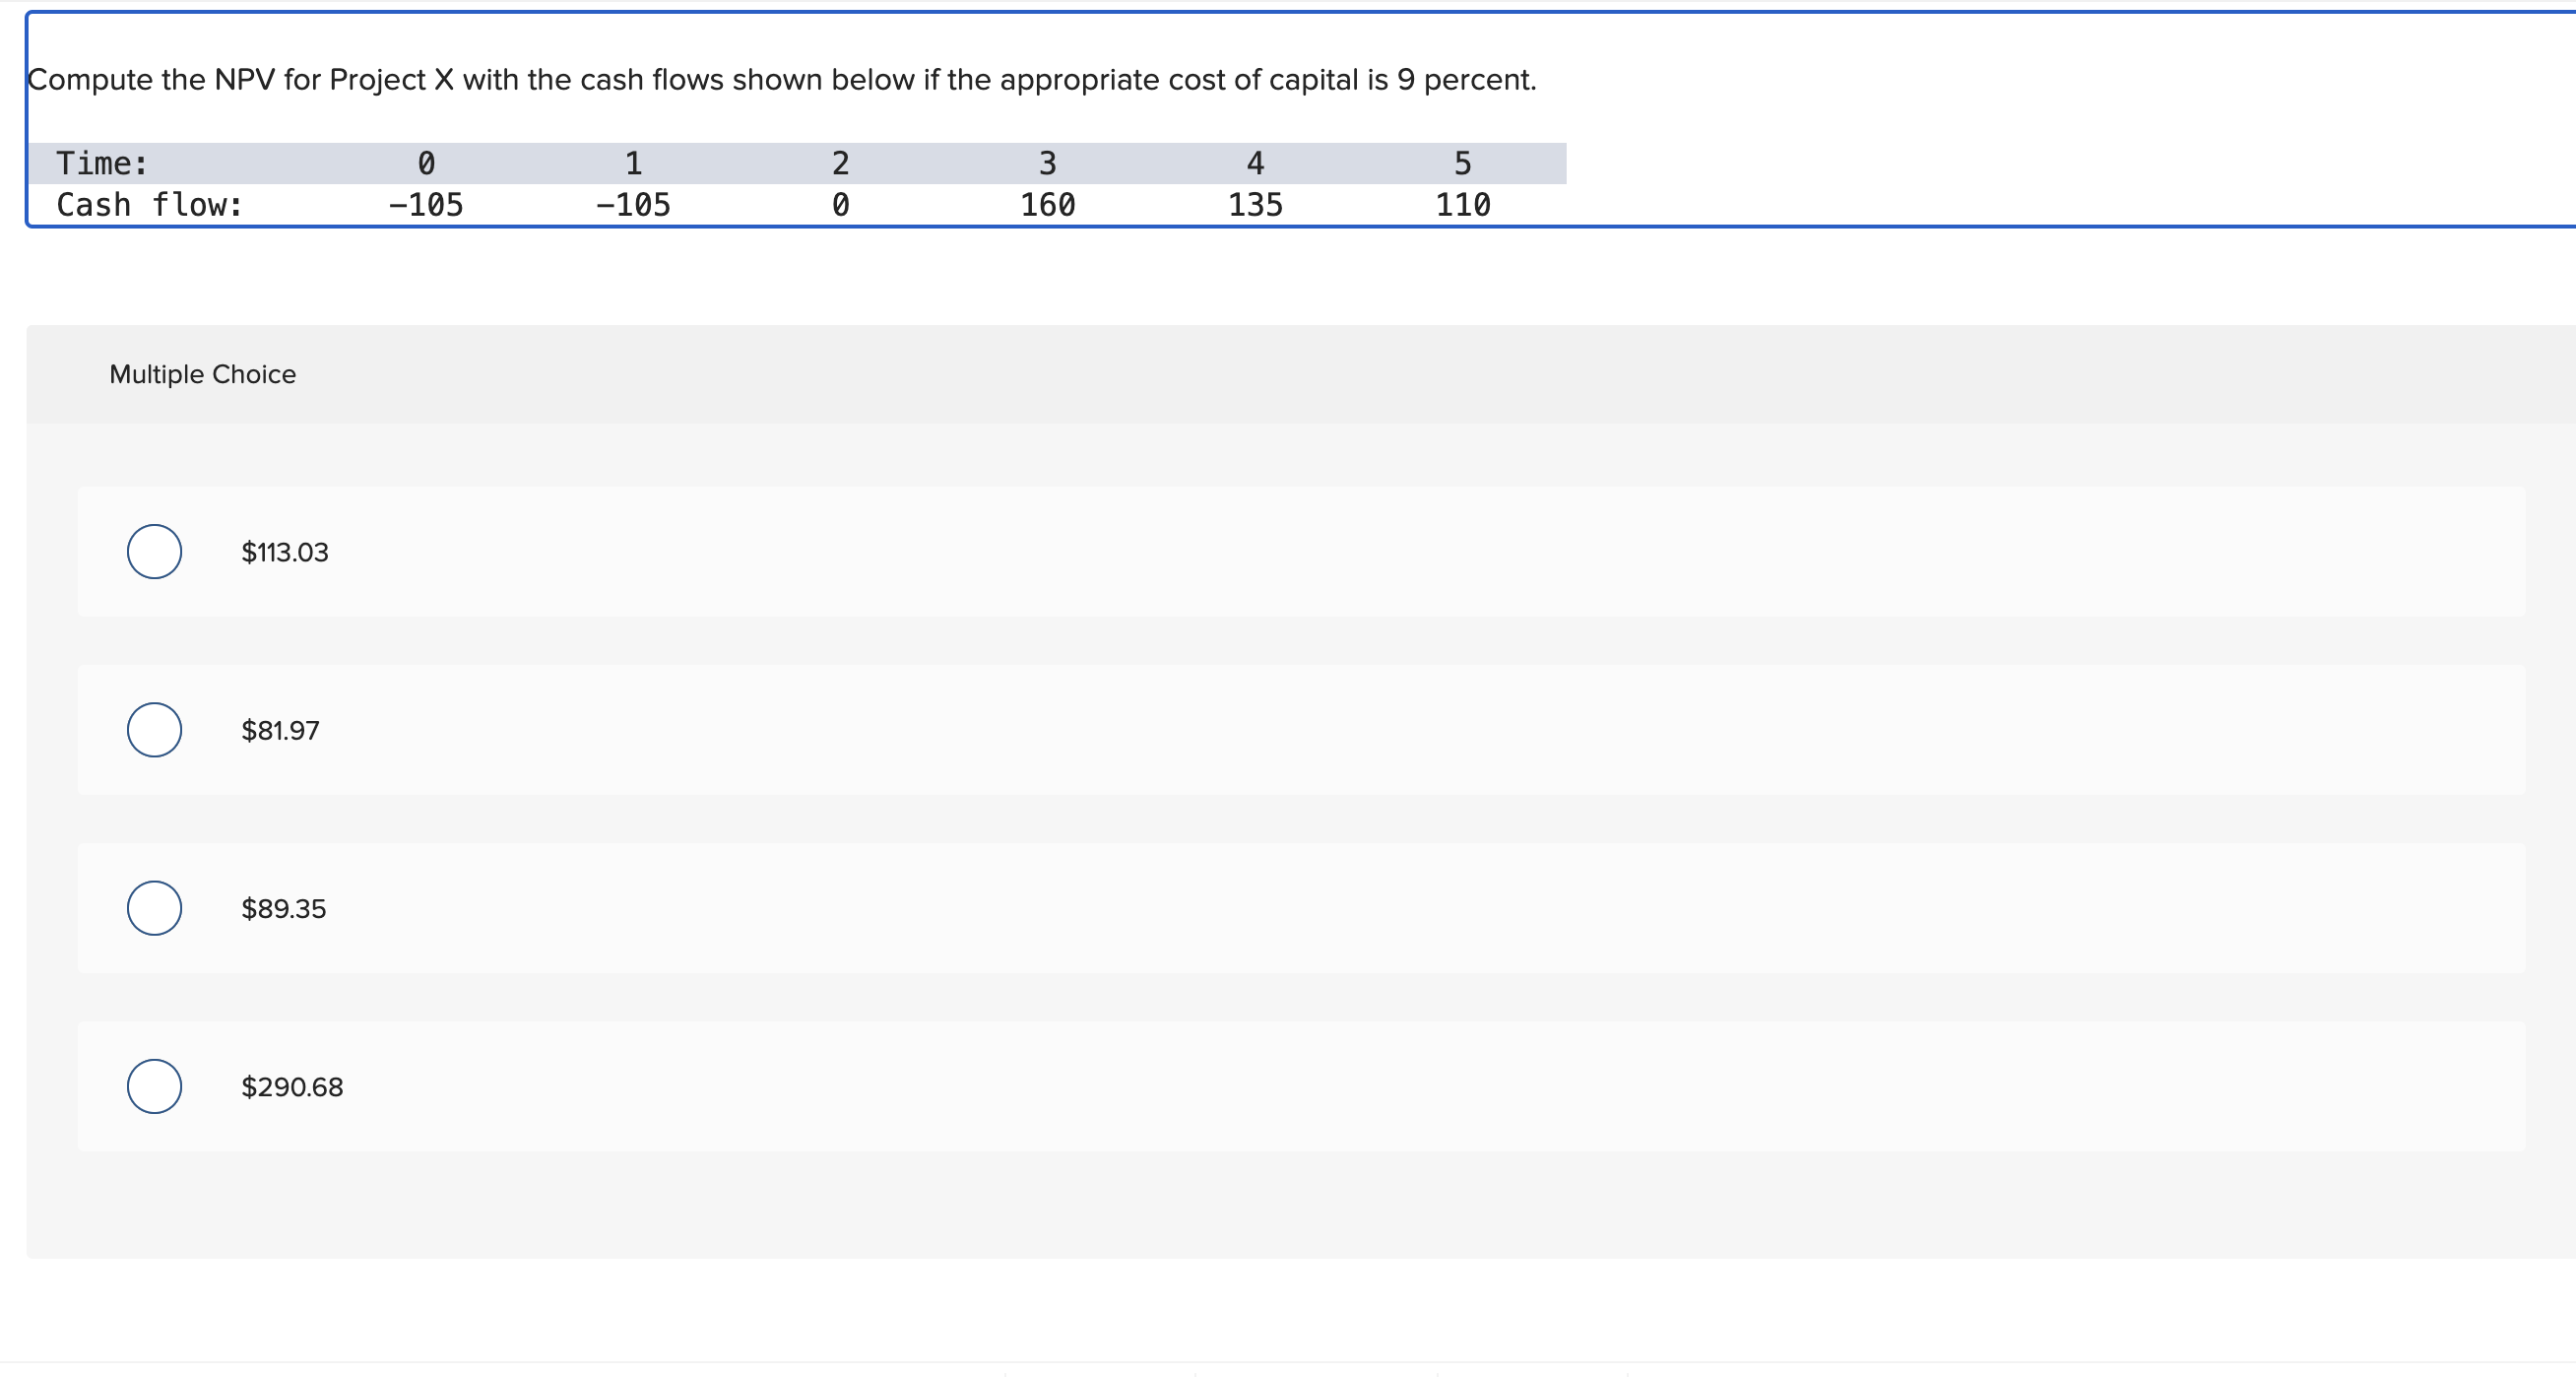2576x1377 pixels.
Task: Click the Cash flow row label
Action: [x=148, y=204]
